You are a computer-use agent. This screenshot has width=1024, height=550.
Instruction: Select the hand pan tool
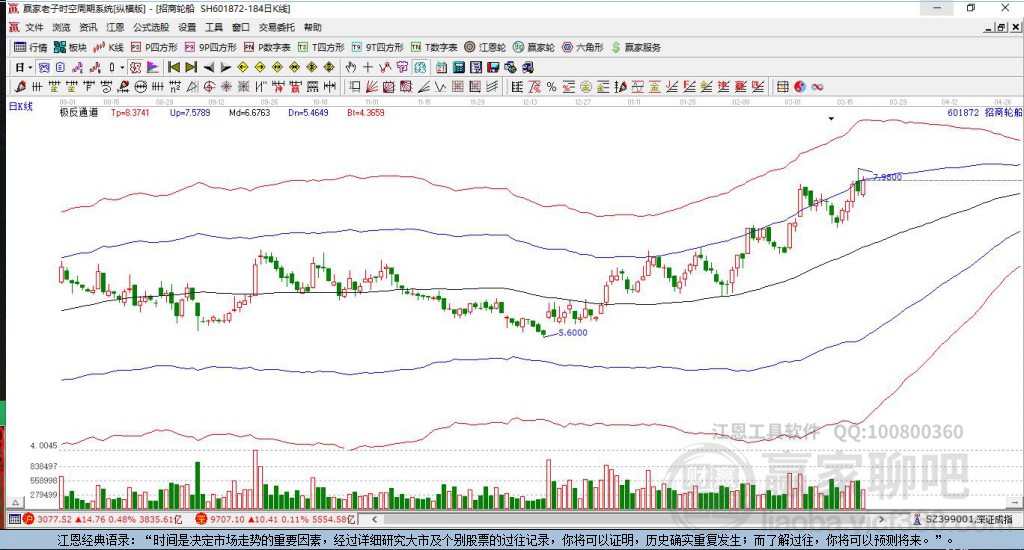[x=351, y=67]
